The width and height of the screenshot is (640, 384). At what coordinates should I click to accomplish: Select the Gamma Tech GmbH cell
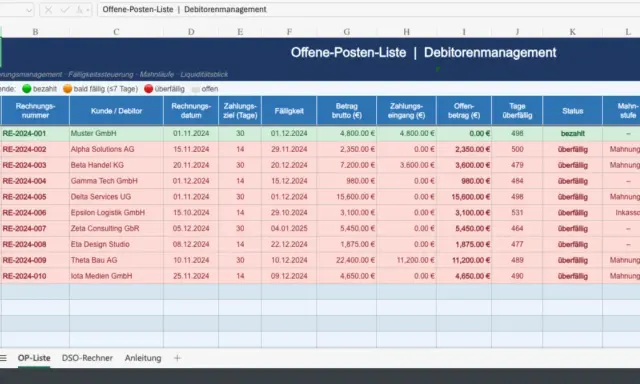(116, 181)
